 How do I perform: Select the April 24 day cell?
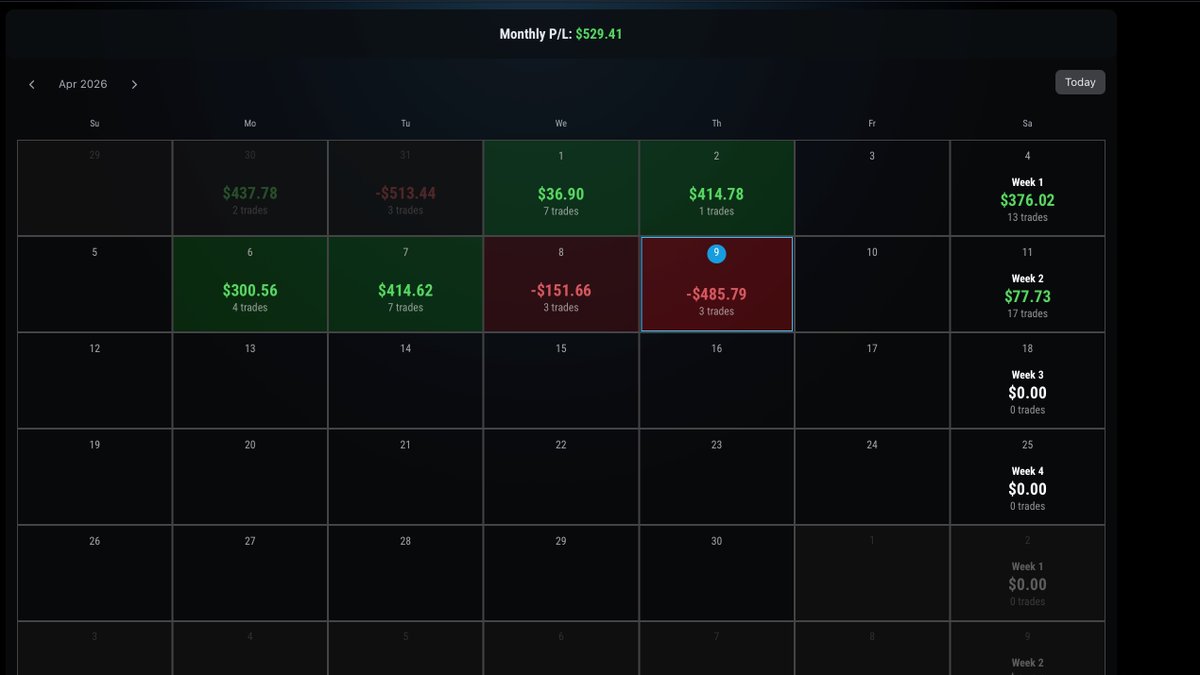872,476
